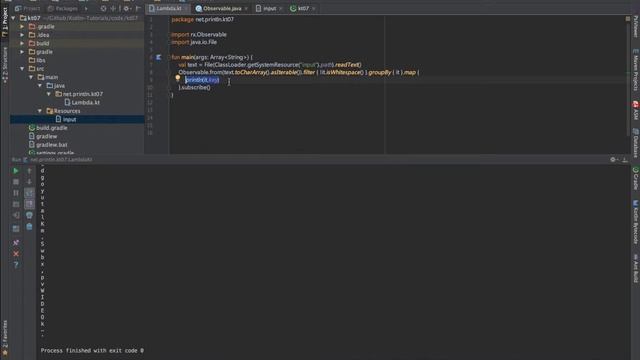Image resolution: width=640 pixels, height=360 pixels.
Task: Click the Exit icon in Run toolbar
Action: [x=16, y=215]
